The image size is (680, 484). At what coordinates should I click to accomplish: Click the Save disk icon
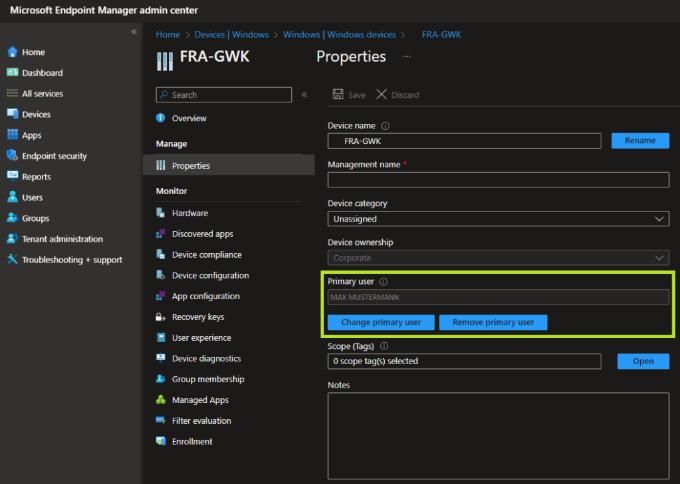[337, 95]
